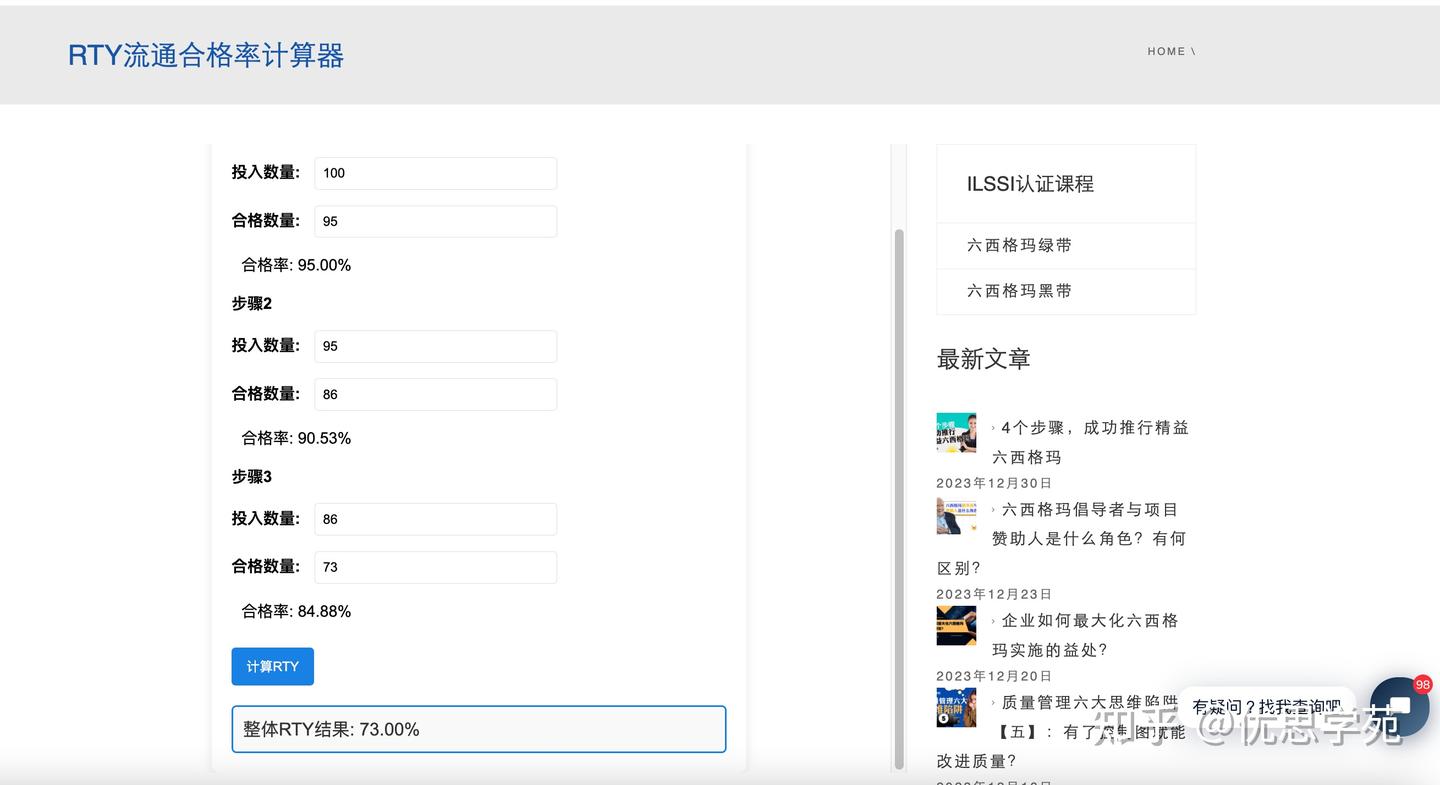Click the notification badge showing 98
1440x785 pixels.
[1421, 685]
